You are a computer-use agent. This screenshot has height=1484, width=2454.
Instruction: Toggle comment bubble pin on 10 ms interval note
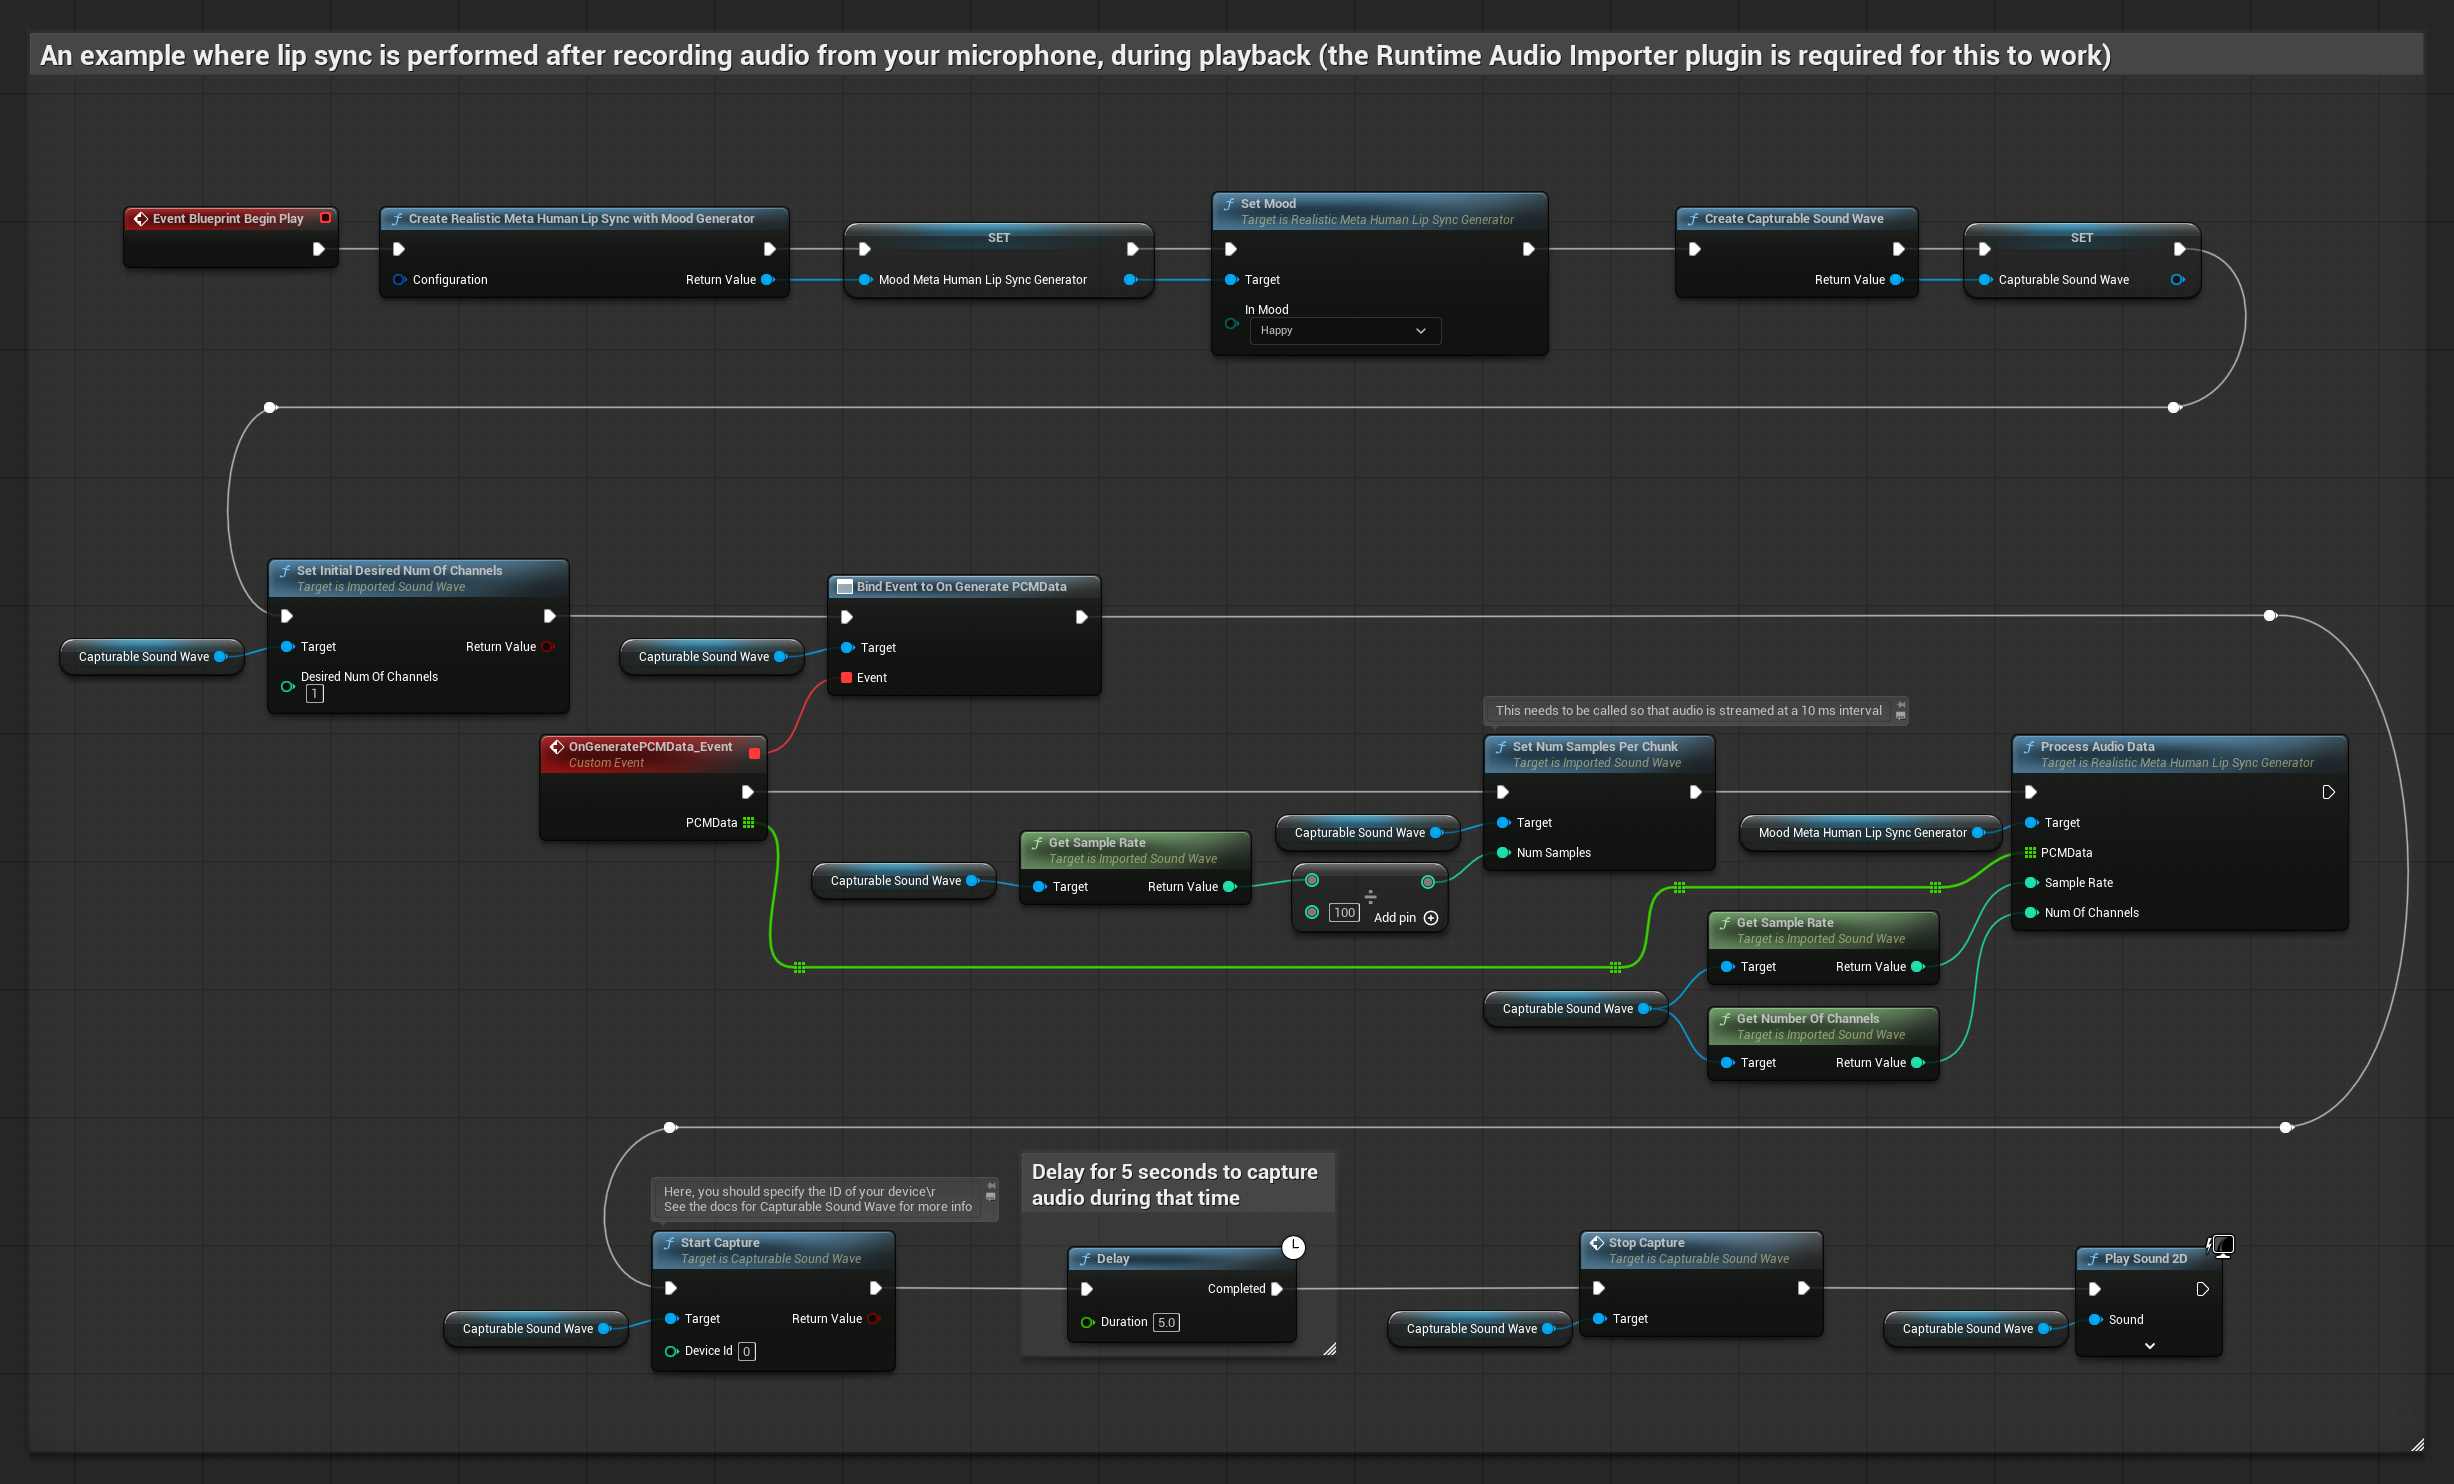click(x=1901, y=706)
